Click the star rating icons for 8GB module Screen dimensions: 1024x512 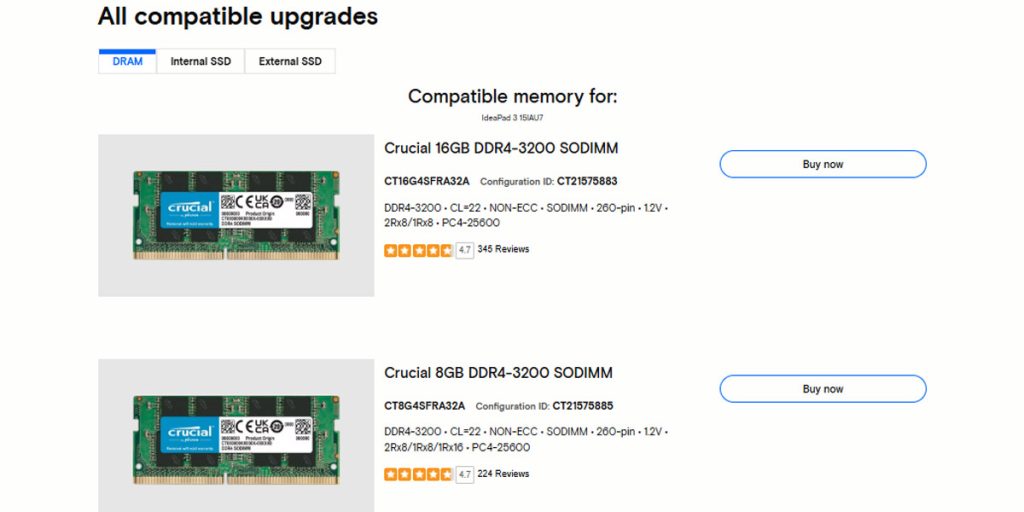pos(418,475)
